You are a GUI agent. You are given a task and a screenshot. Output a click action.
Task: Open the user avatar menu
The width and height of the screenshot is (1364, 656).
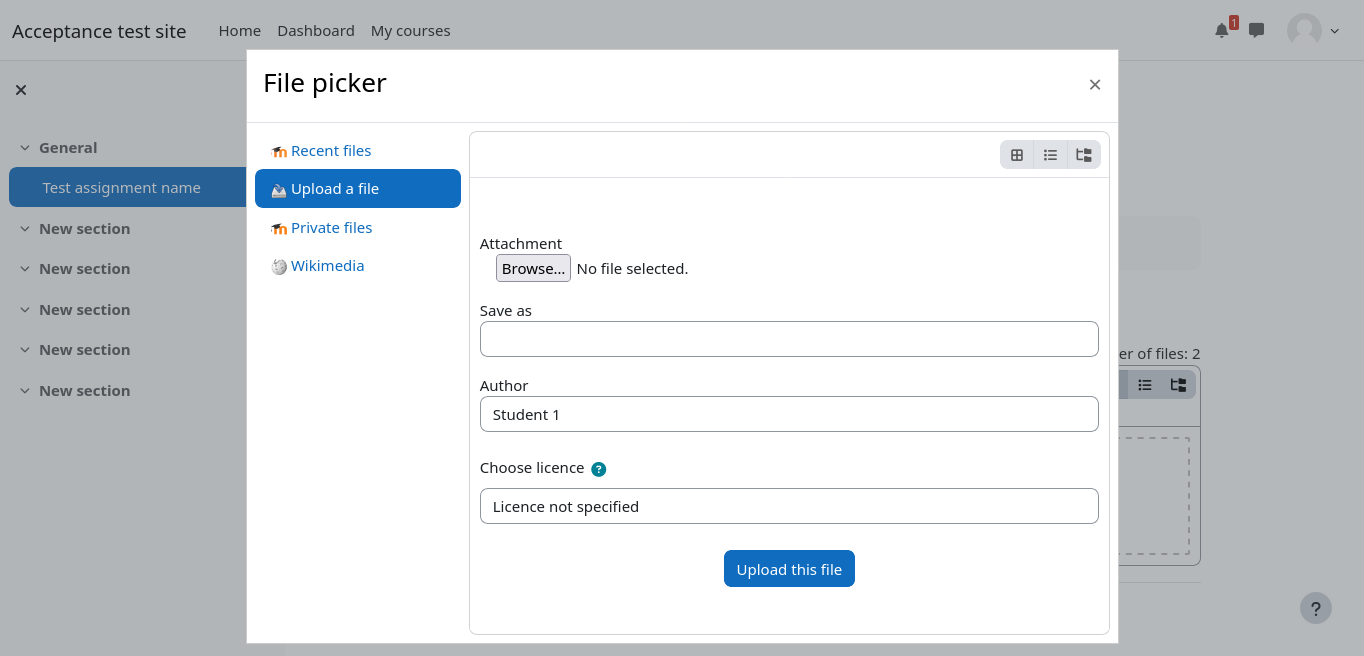tap(1312, 30)
